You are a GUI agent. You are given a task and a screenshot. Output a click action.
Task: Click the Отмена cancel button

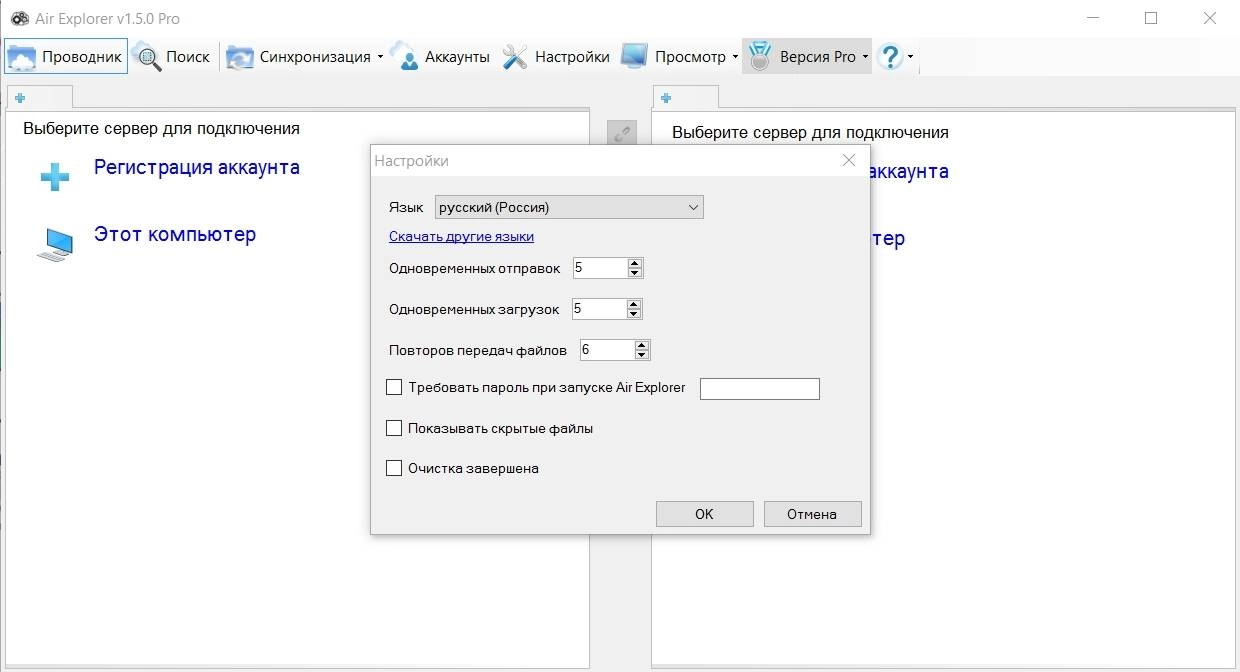(x=812, y=514)
